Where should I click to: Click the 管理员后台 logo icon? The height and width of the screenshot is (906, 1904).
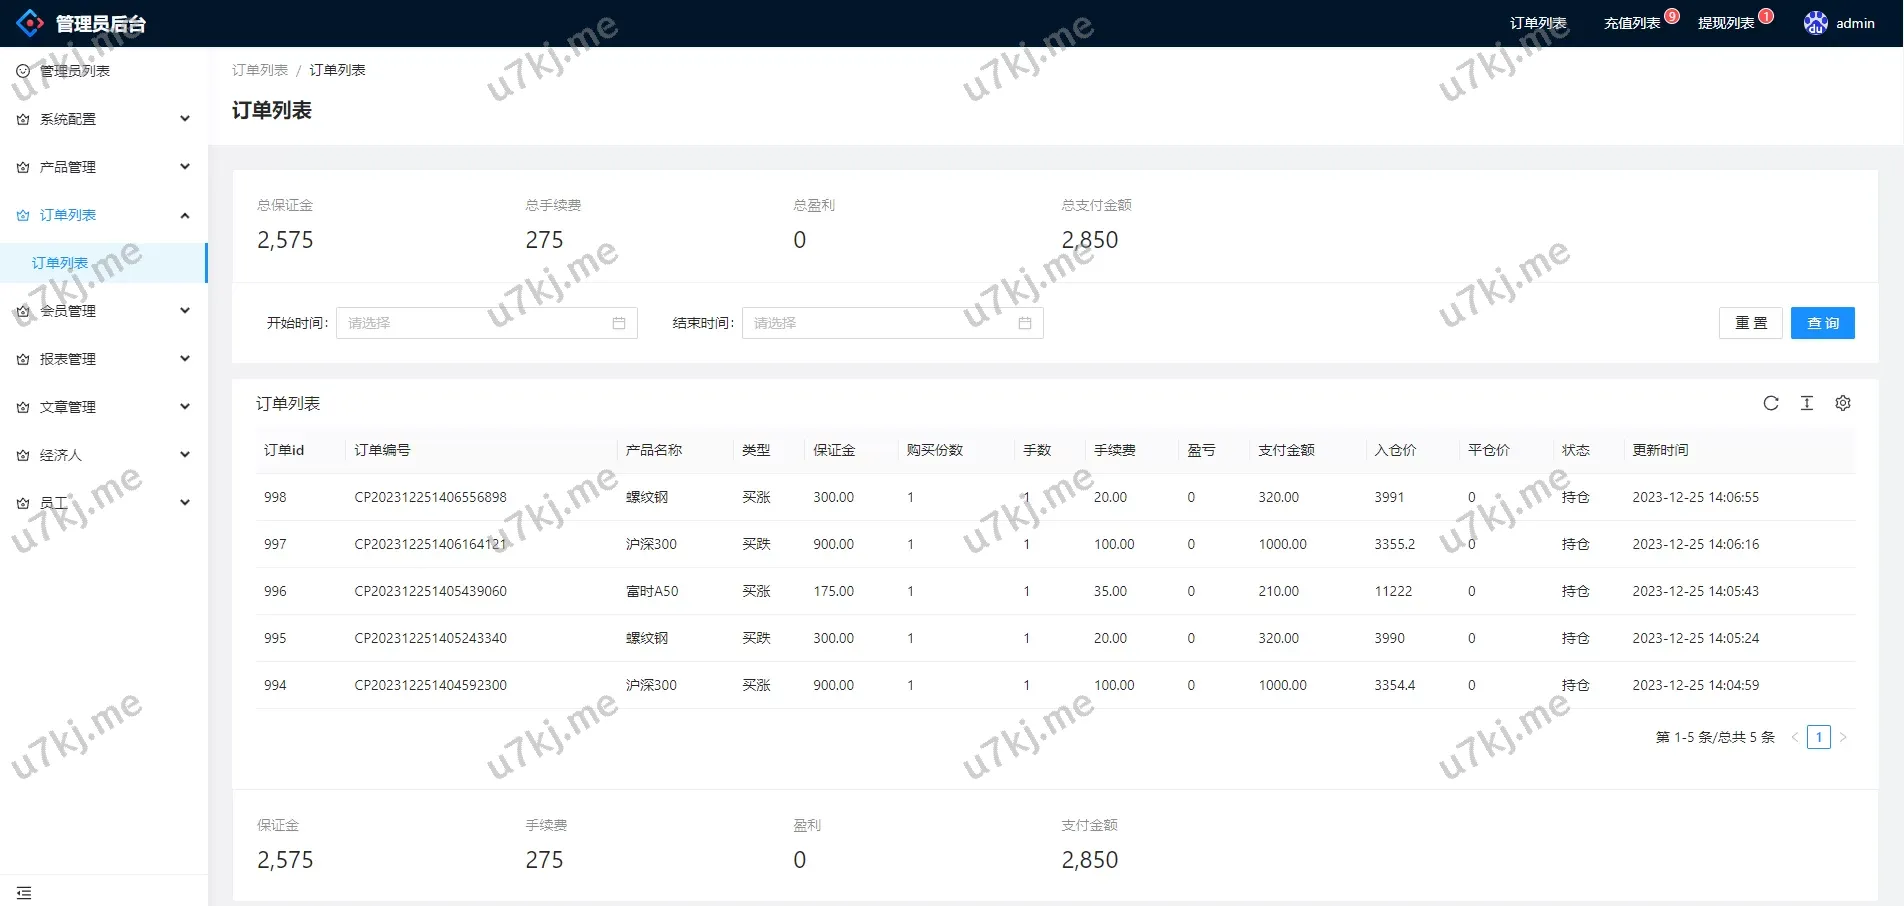(30, 23)
